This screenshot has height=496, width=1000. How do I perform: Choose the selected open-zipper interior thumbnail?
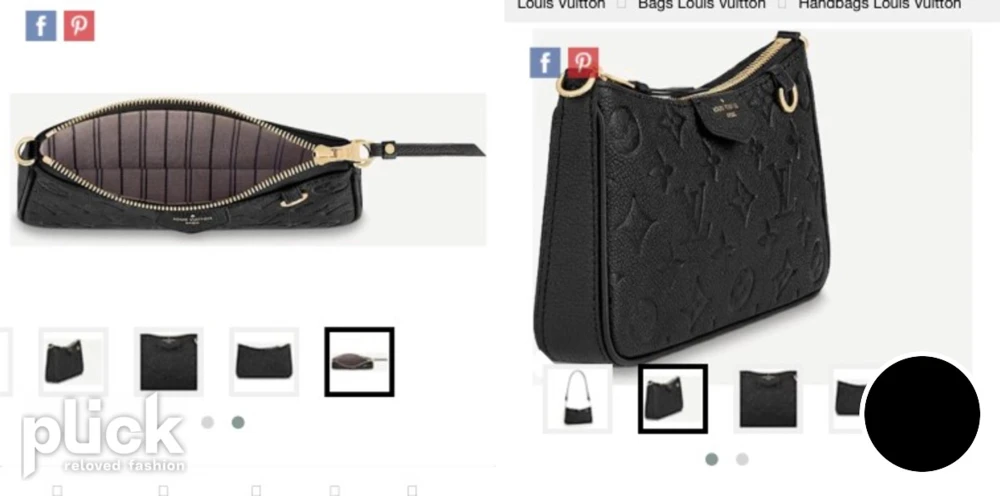[x=359, y=361]
